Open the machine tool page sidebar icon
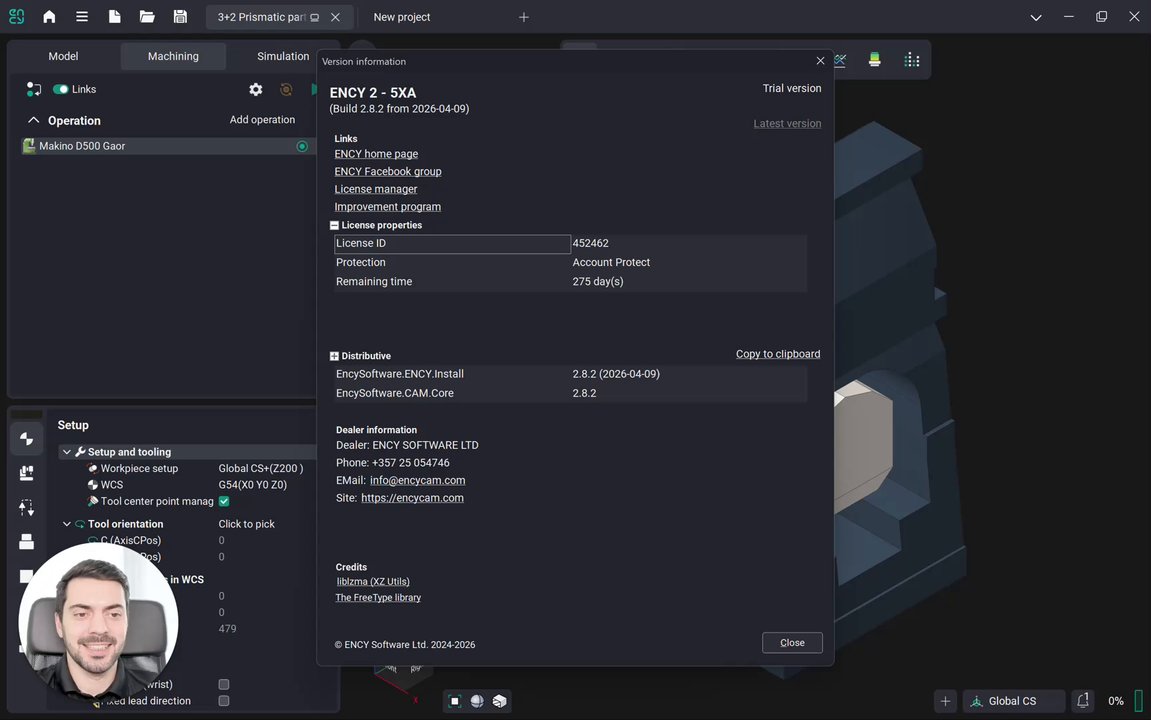The width and height of the screenshot is (1151, 720). pos(26,473)
